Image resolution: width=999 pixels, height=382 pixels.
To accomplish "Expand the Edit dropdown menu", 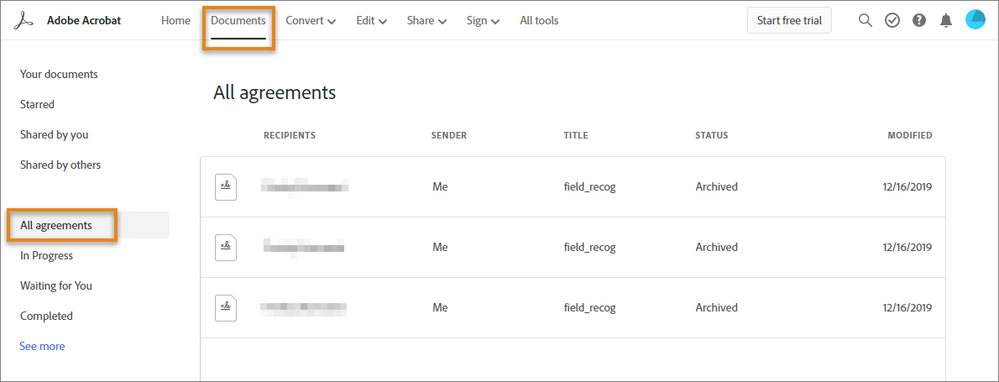I will (371, 20).
